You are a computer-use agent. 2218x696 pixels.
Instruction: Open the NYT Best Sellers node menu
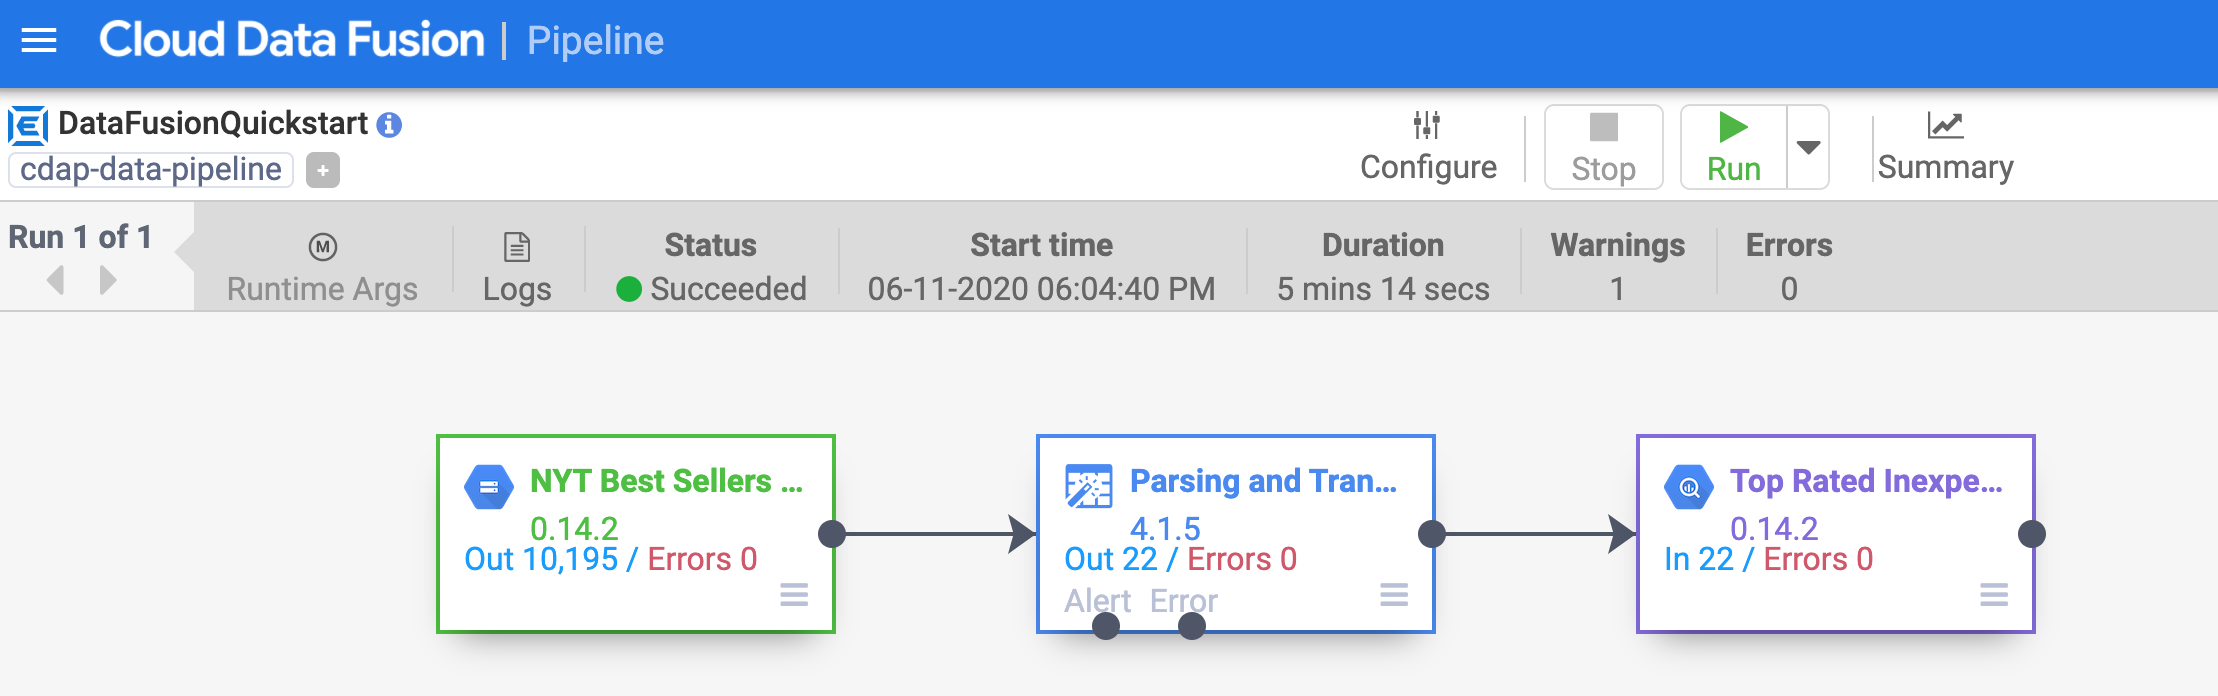pyautogui.click(x=794, y=595)
